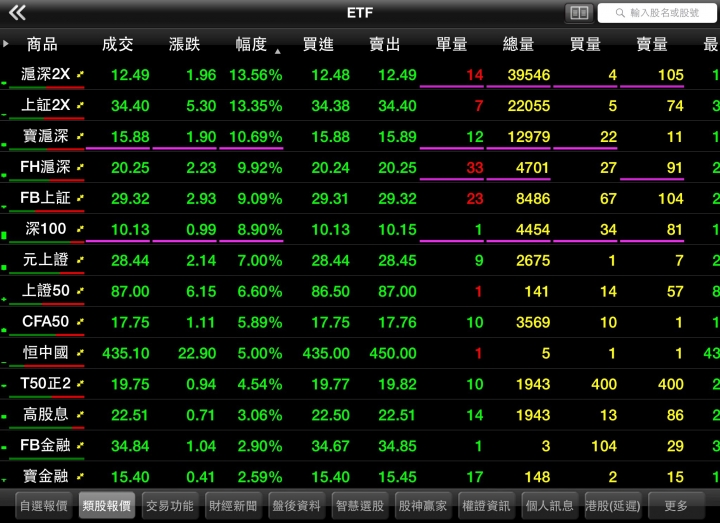Select the 上證50 product name
The width and height of the screenshot is (720, 523).
coord(45,291)
